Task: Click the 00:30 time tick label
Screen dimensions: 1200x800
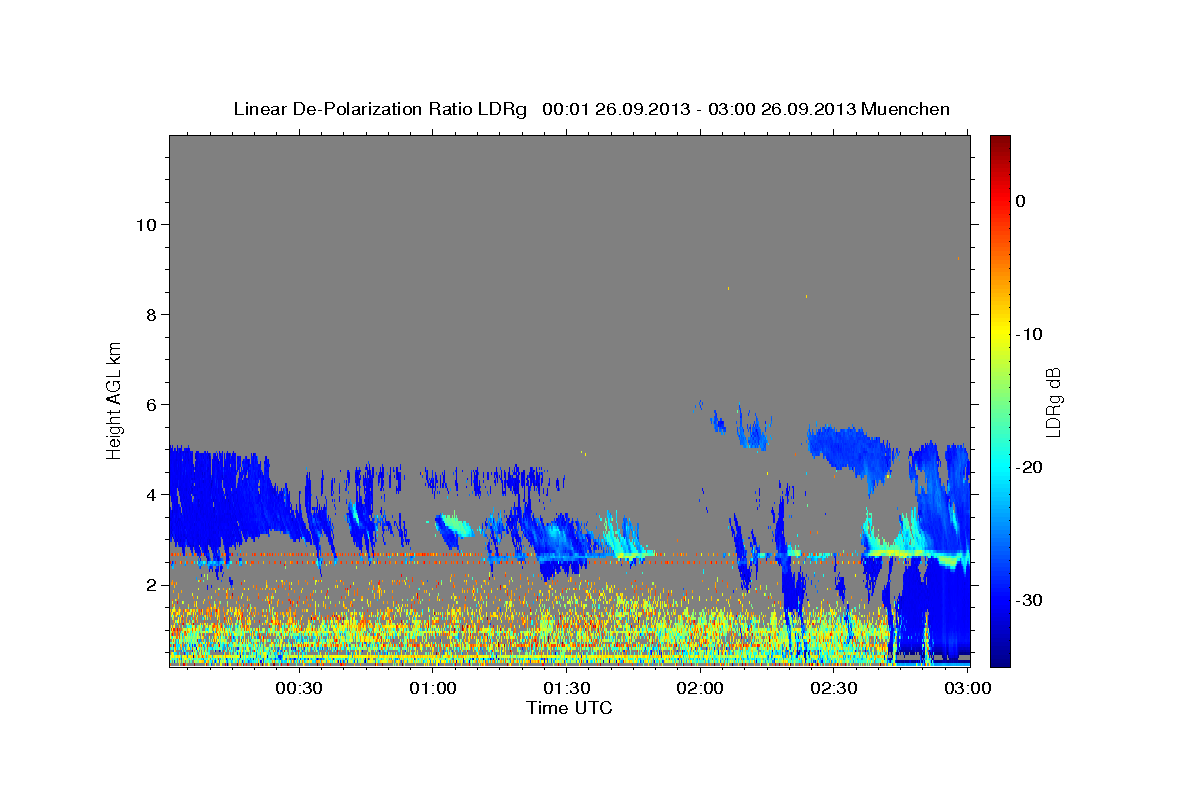Action: point(299,689)
